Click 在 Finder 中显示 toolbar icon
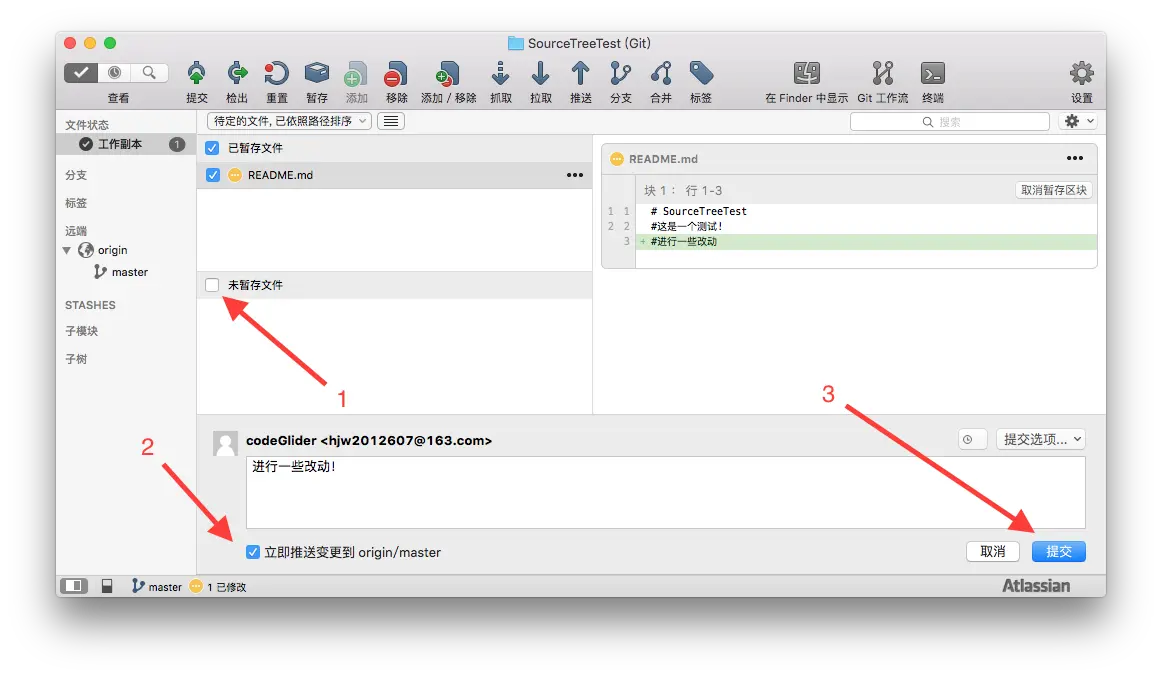The height and width of the screenshot is (677, 1162). click(x=806, y=73)
